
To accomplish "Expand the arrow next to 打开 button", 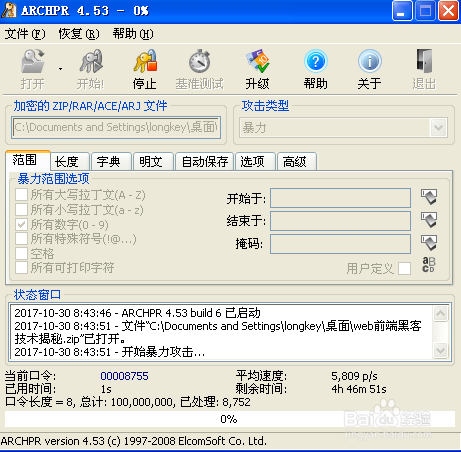I will (60, 69).
